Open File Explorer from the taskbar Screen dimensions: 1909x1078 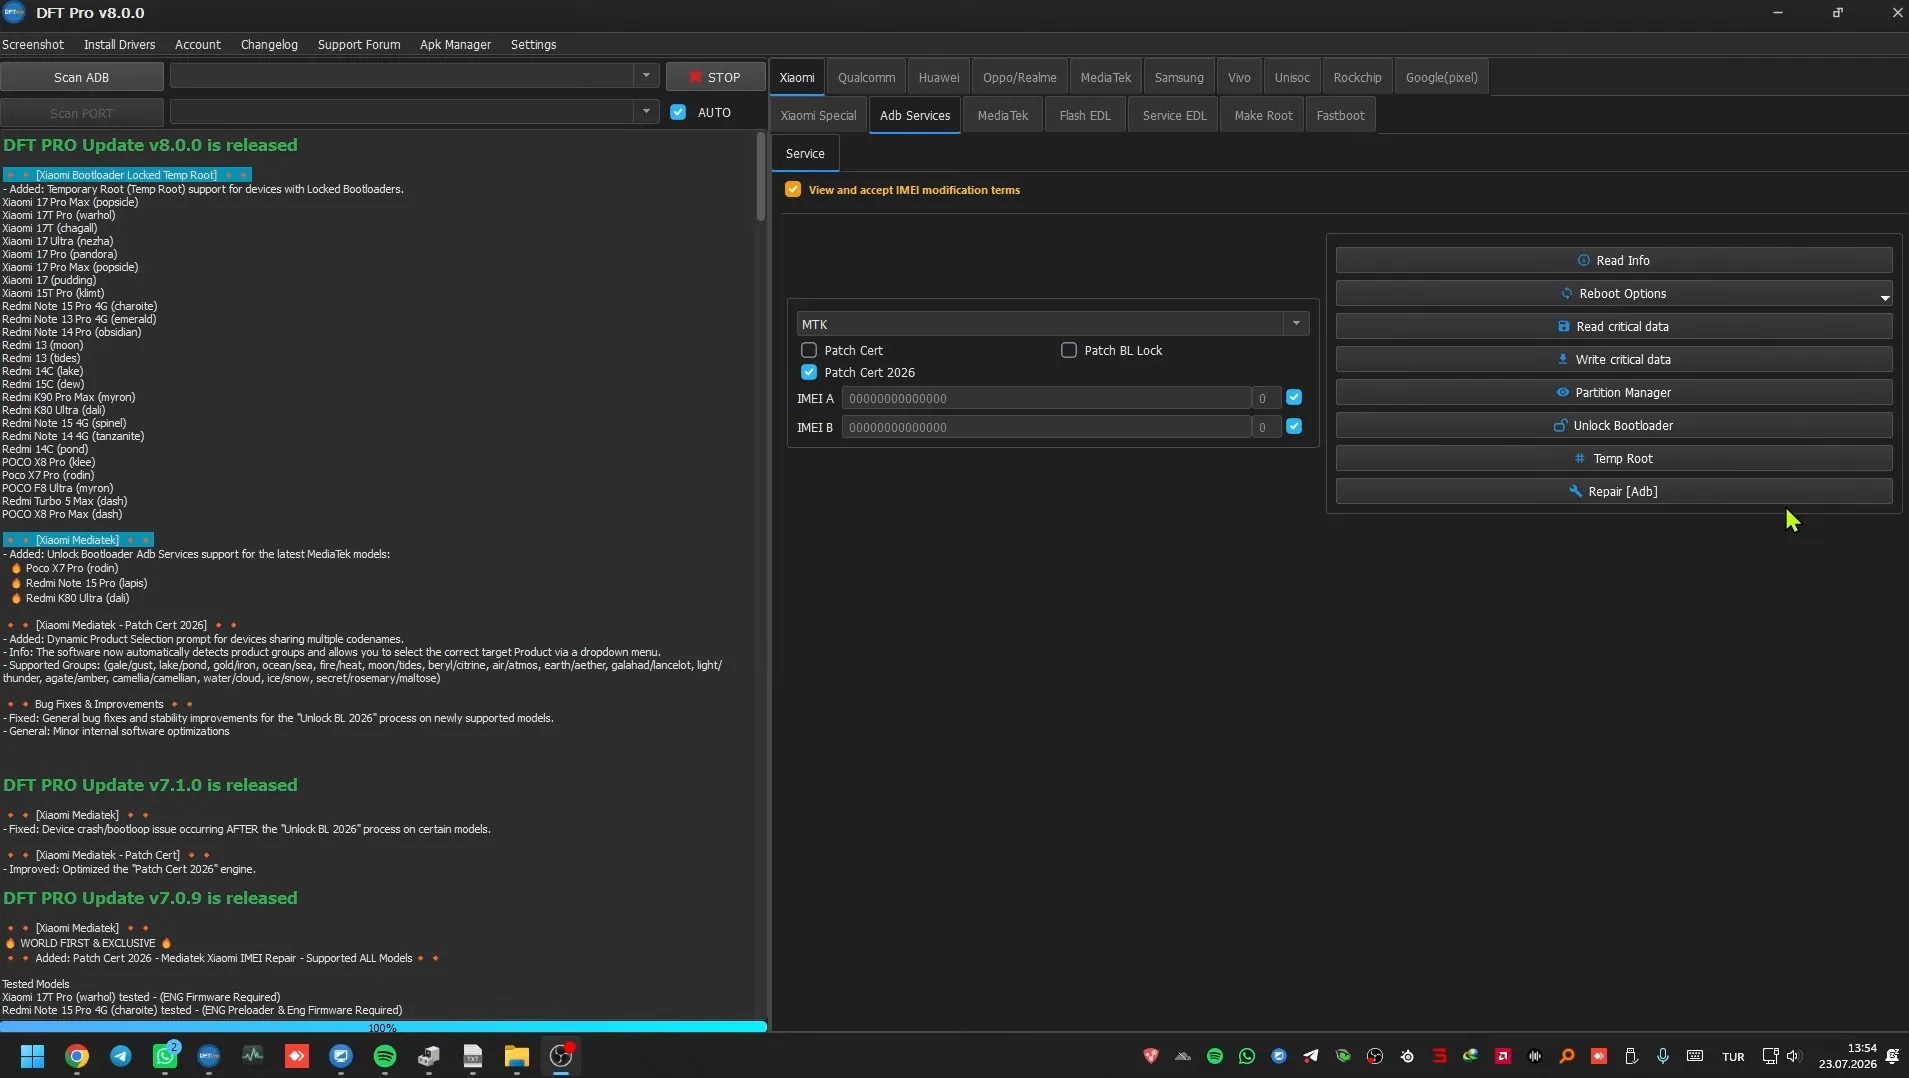(517, 1056)
